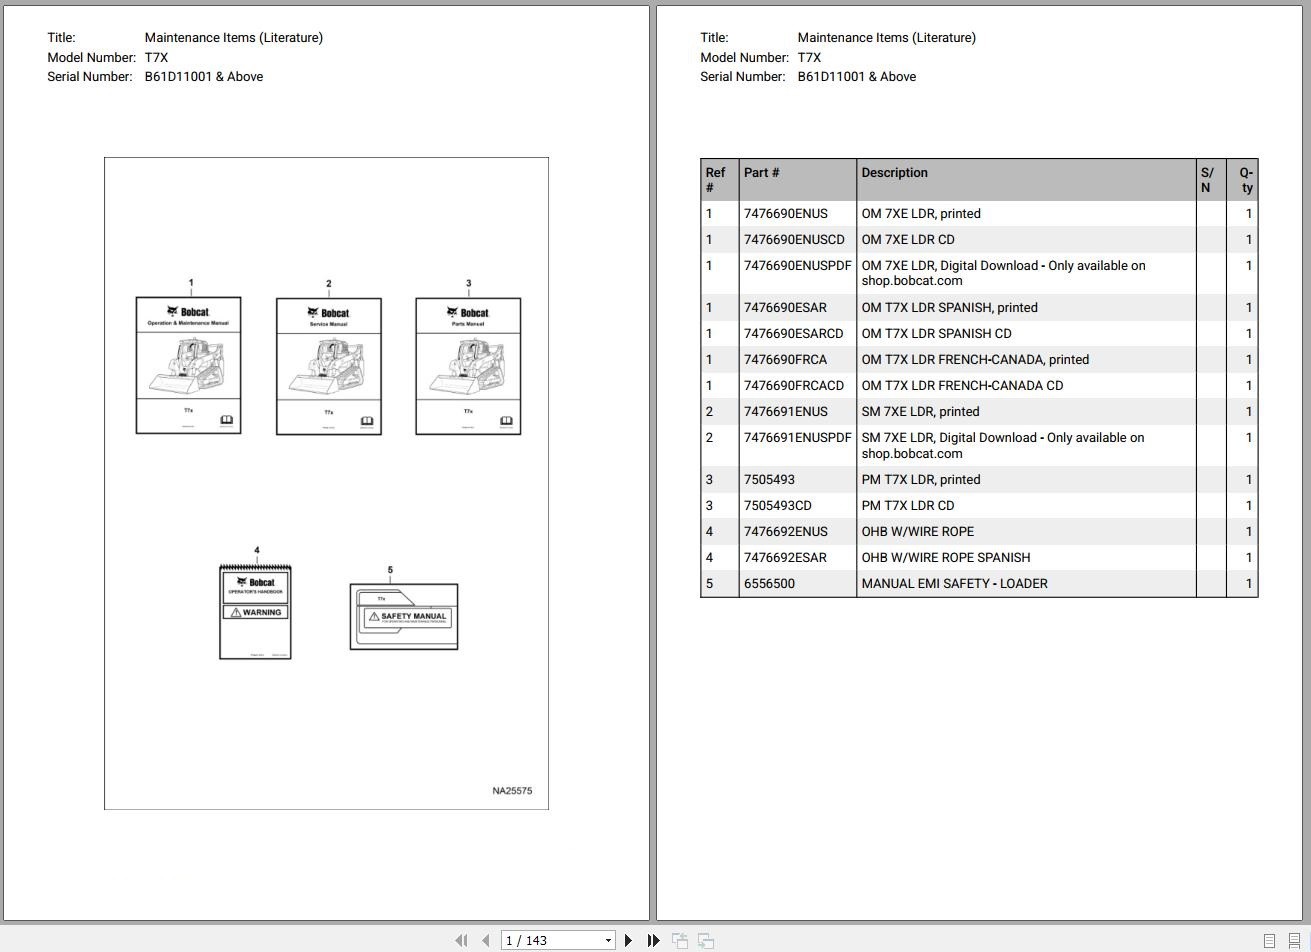
Task: Click Operation & Maintenance Manual image labeled 1
Action: (188, 365)
